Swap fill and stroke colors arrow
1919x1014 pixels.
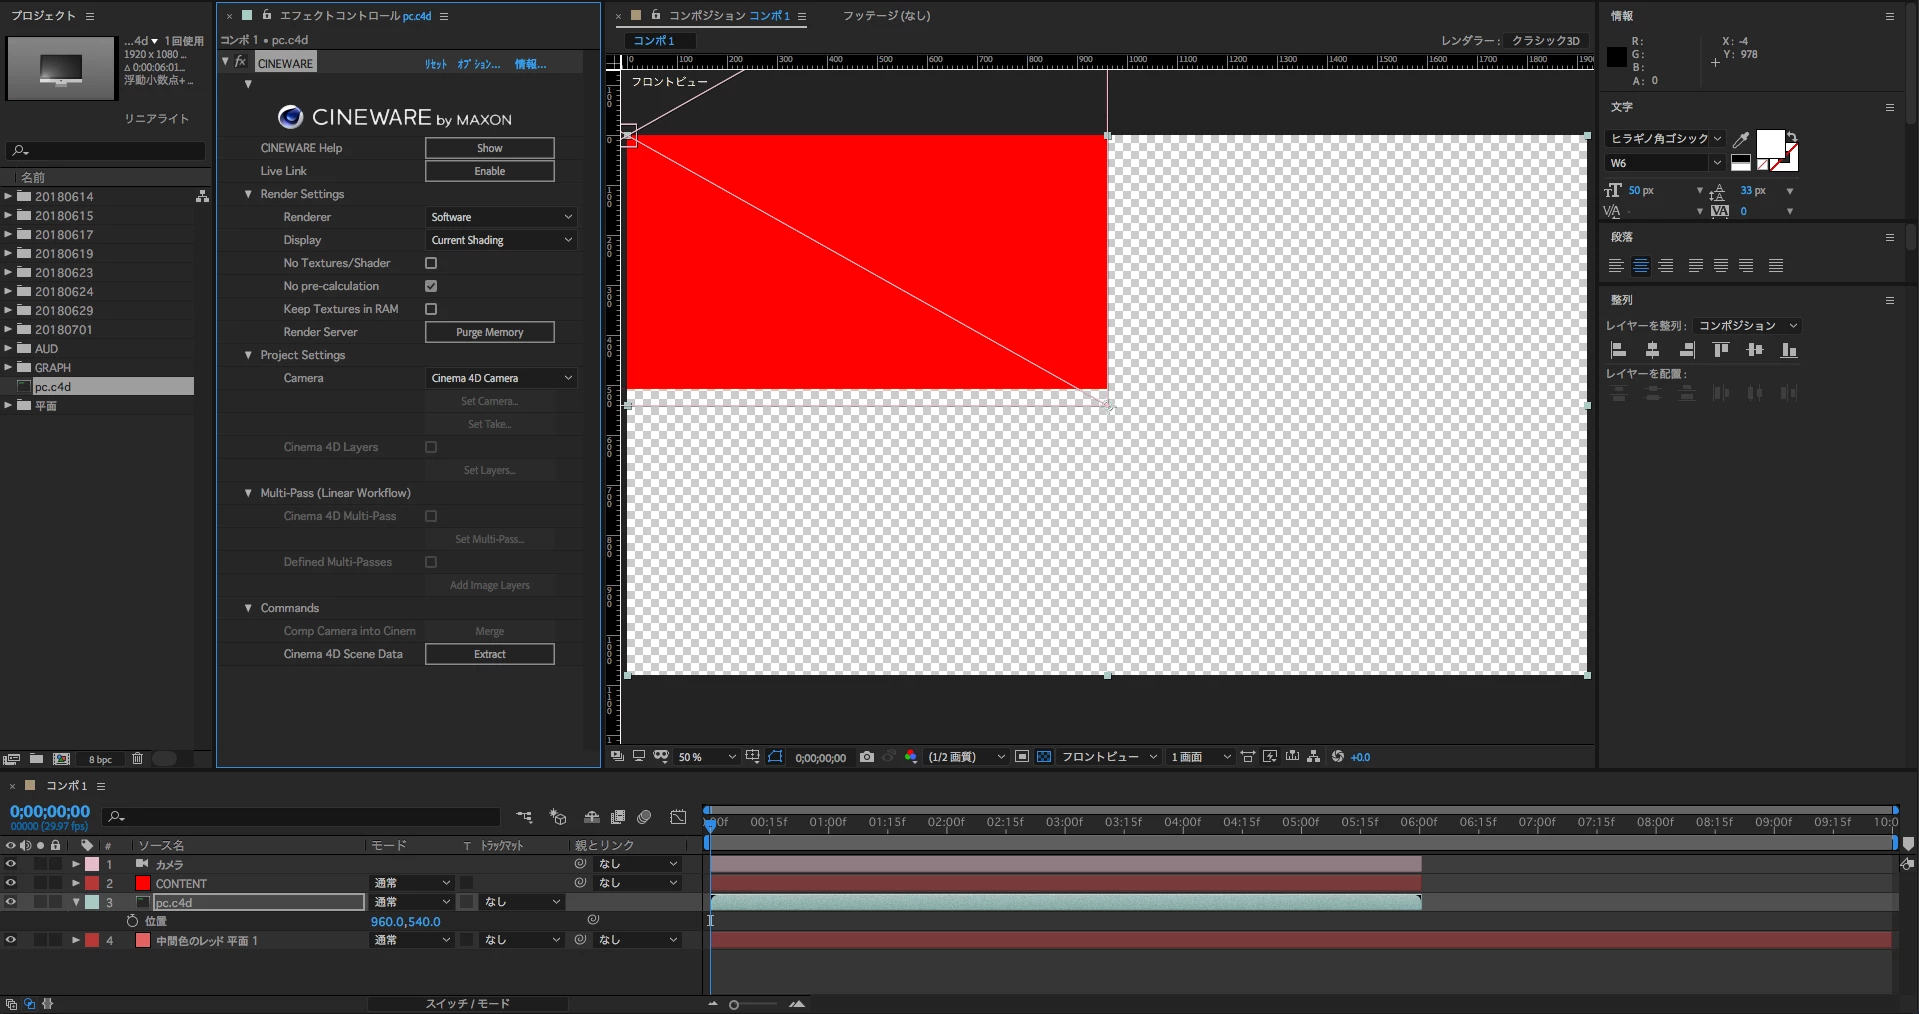pos(1792,137)
